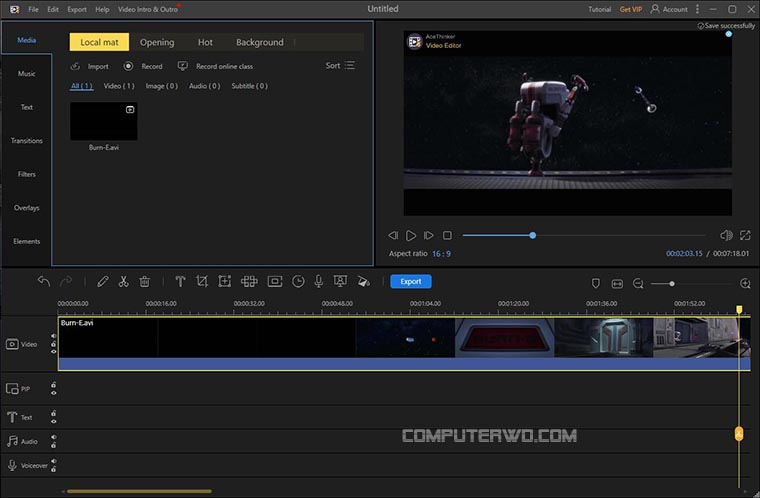
Task: Open the Transitions sidebar panel
Action: pyautogui.click(x=27, y=141)
